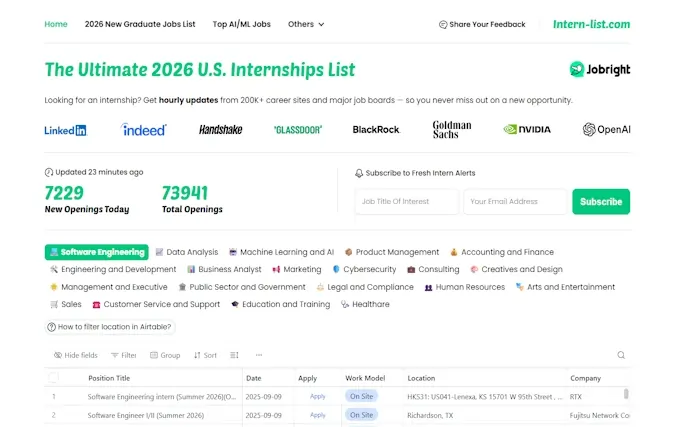Image resolution: width=695 pixels, height=427 pixels.
Task: Focus the Job Title Of Interest field
Action: pos(406,201)
